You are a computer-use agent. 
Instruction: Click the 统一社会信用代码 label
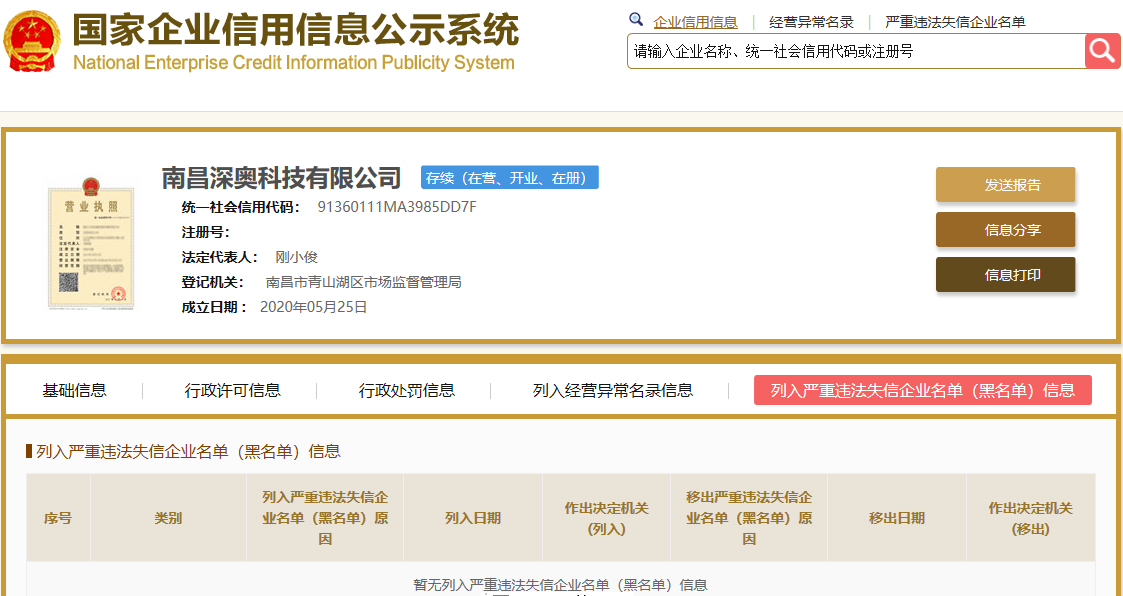tap(241, 208)
